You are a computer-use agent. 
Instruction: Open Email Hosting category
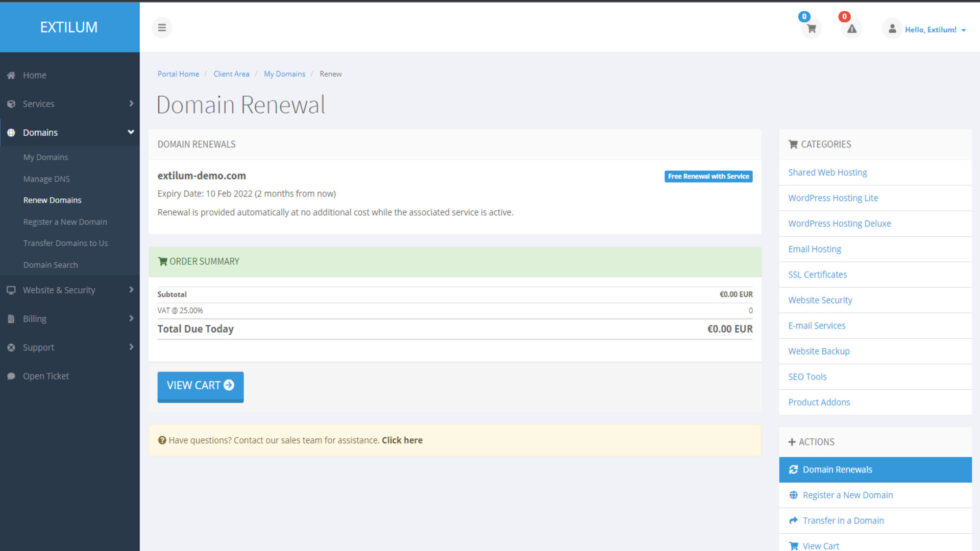[814, 249]
